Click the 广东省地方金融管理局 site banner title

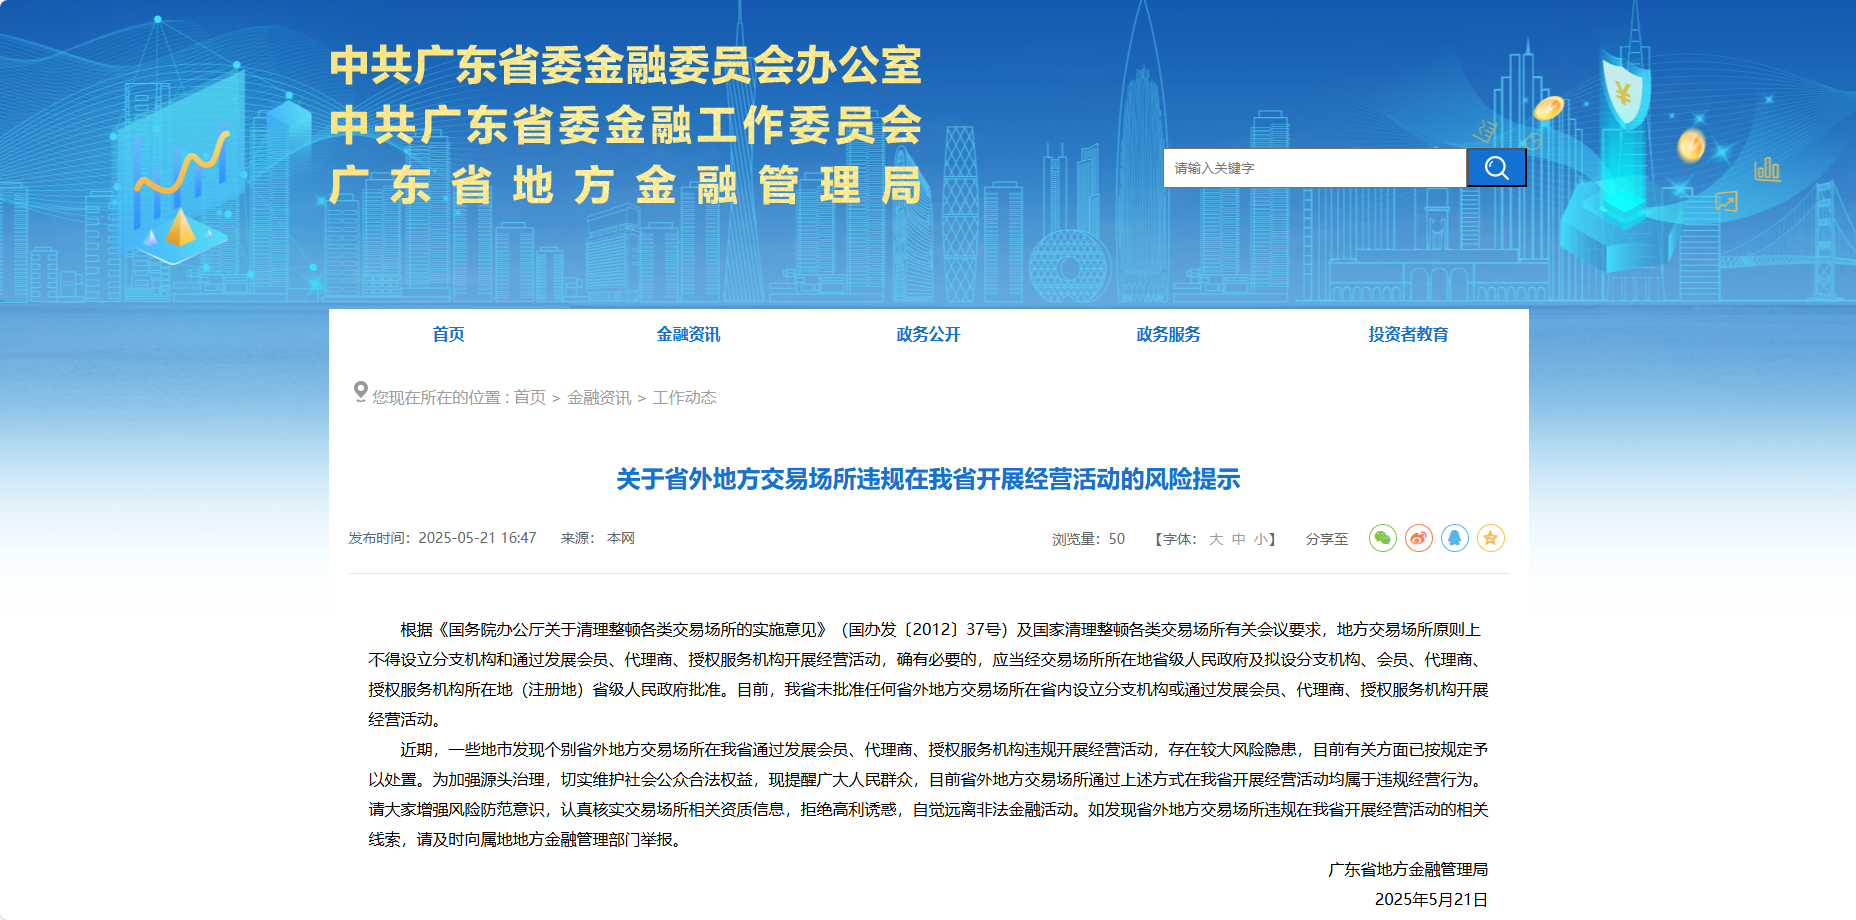coord(625,186)
